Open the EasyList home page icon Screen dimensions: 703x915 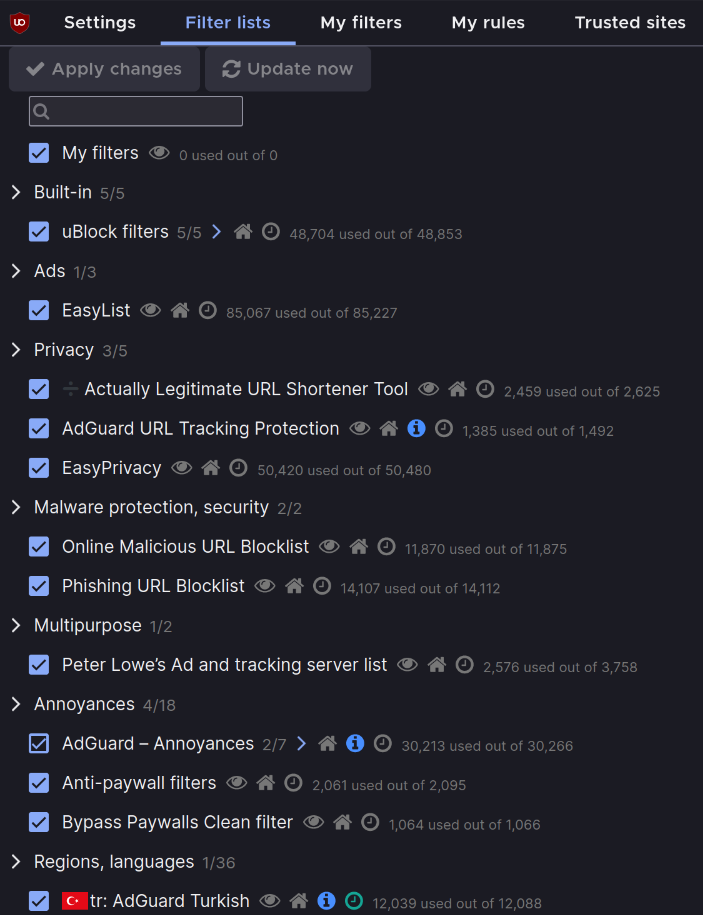(180, 310)
